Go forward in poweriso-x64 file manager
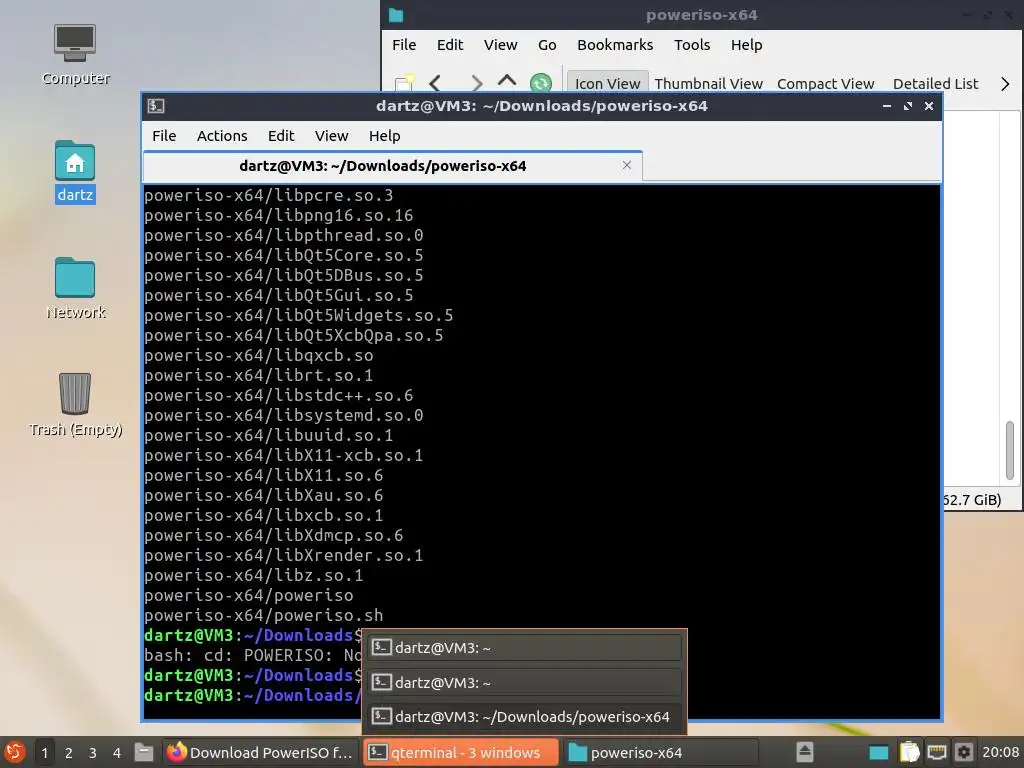The width and height of the screenshot is (1024, 768). click(x=476, y=83)
